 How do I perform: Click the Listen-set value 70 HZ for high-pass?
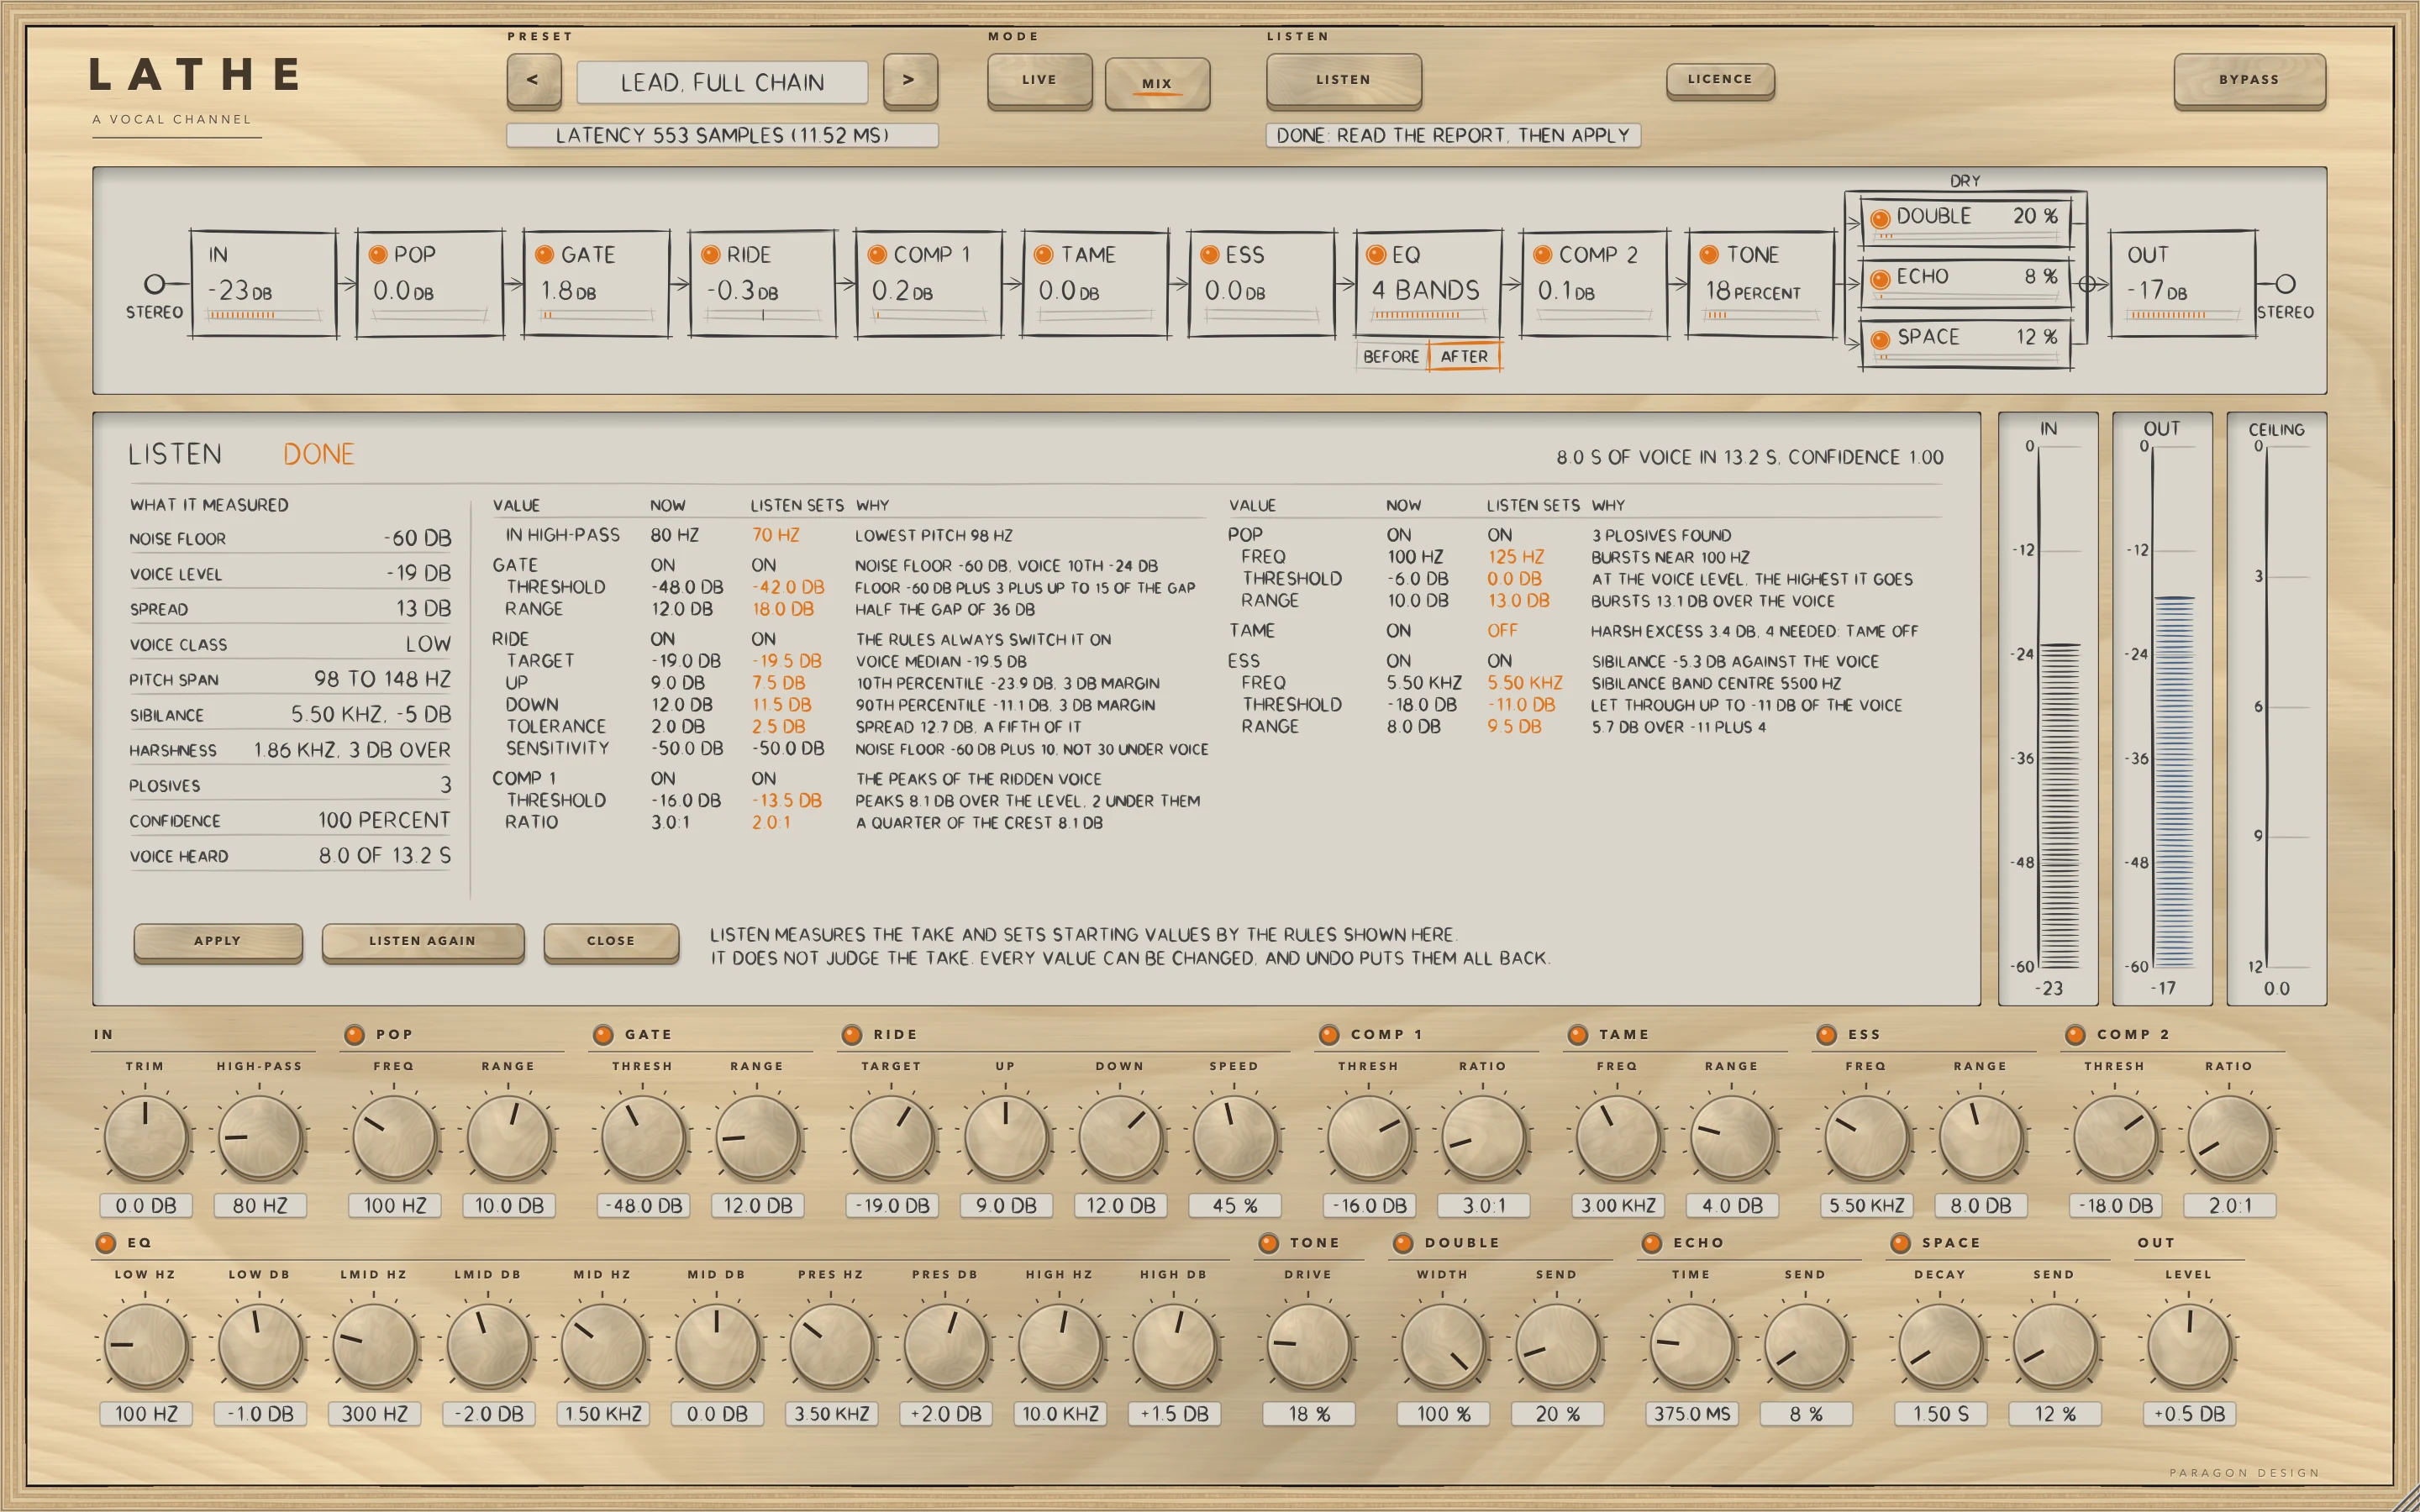pyautogui.click(x=776, y=535)
